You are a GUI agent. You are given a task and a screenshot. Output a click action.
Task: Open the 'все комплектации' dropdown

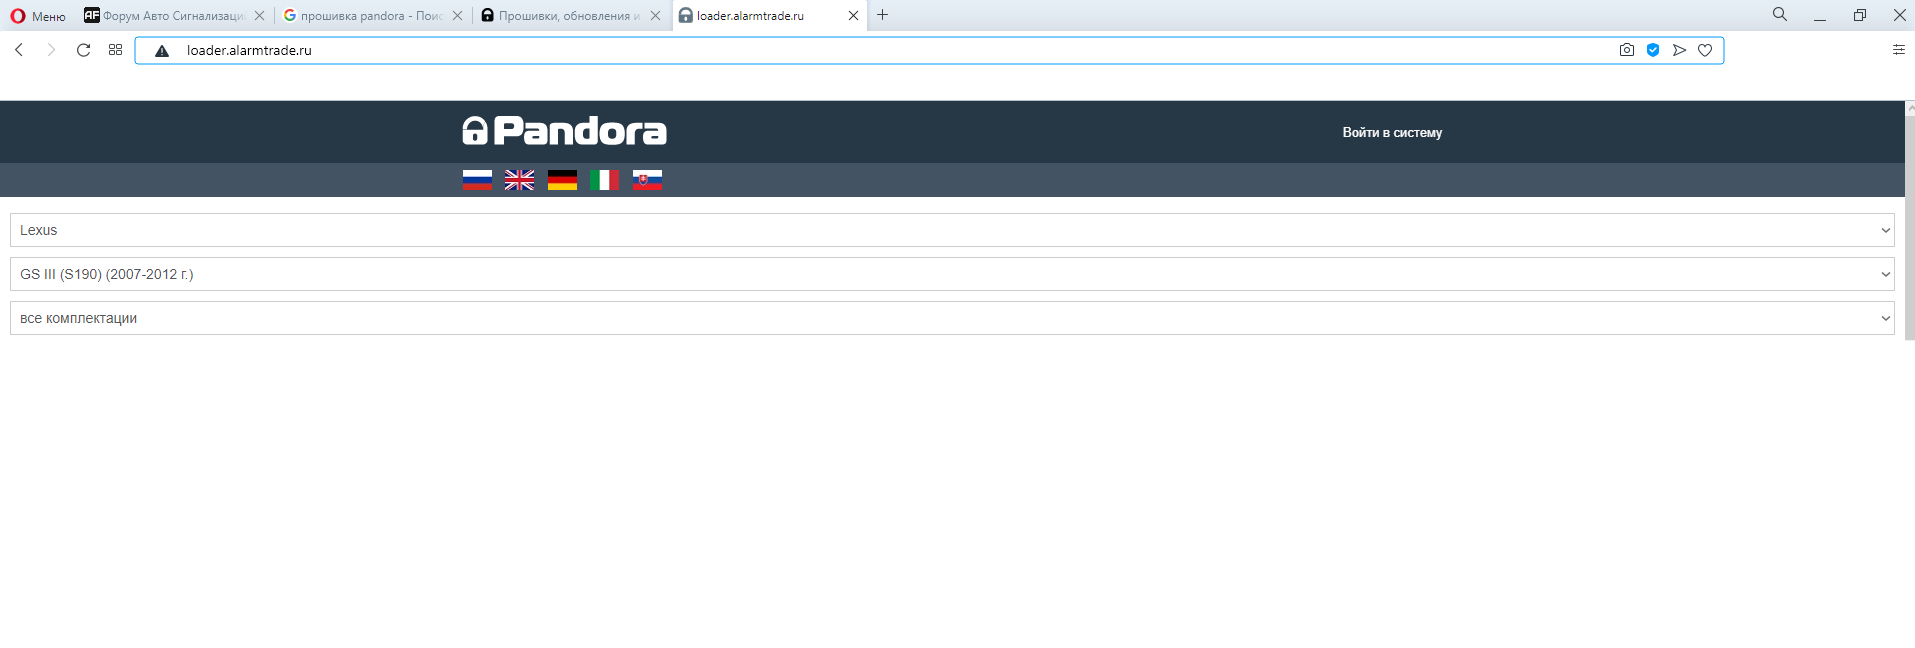[x=951, y=318]
